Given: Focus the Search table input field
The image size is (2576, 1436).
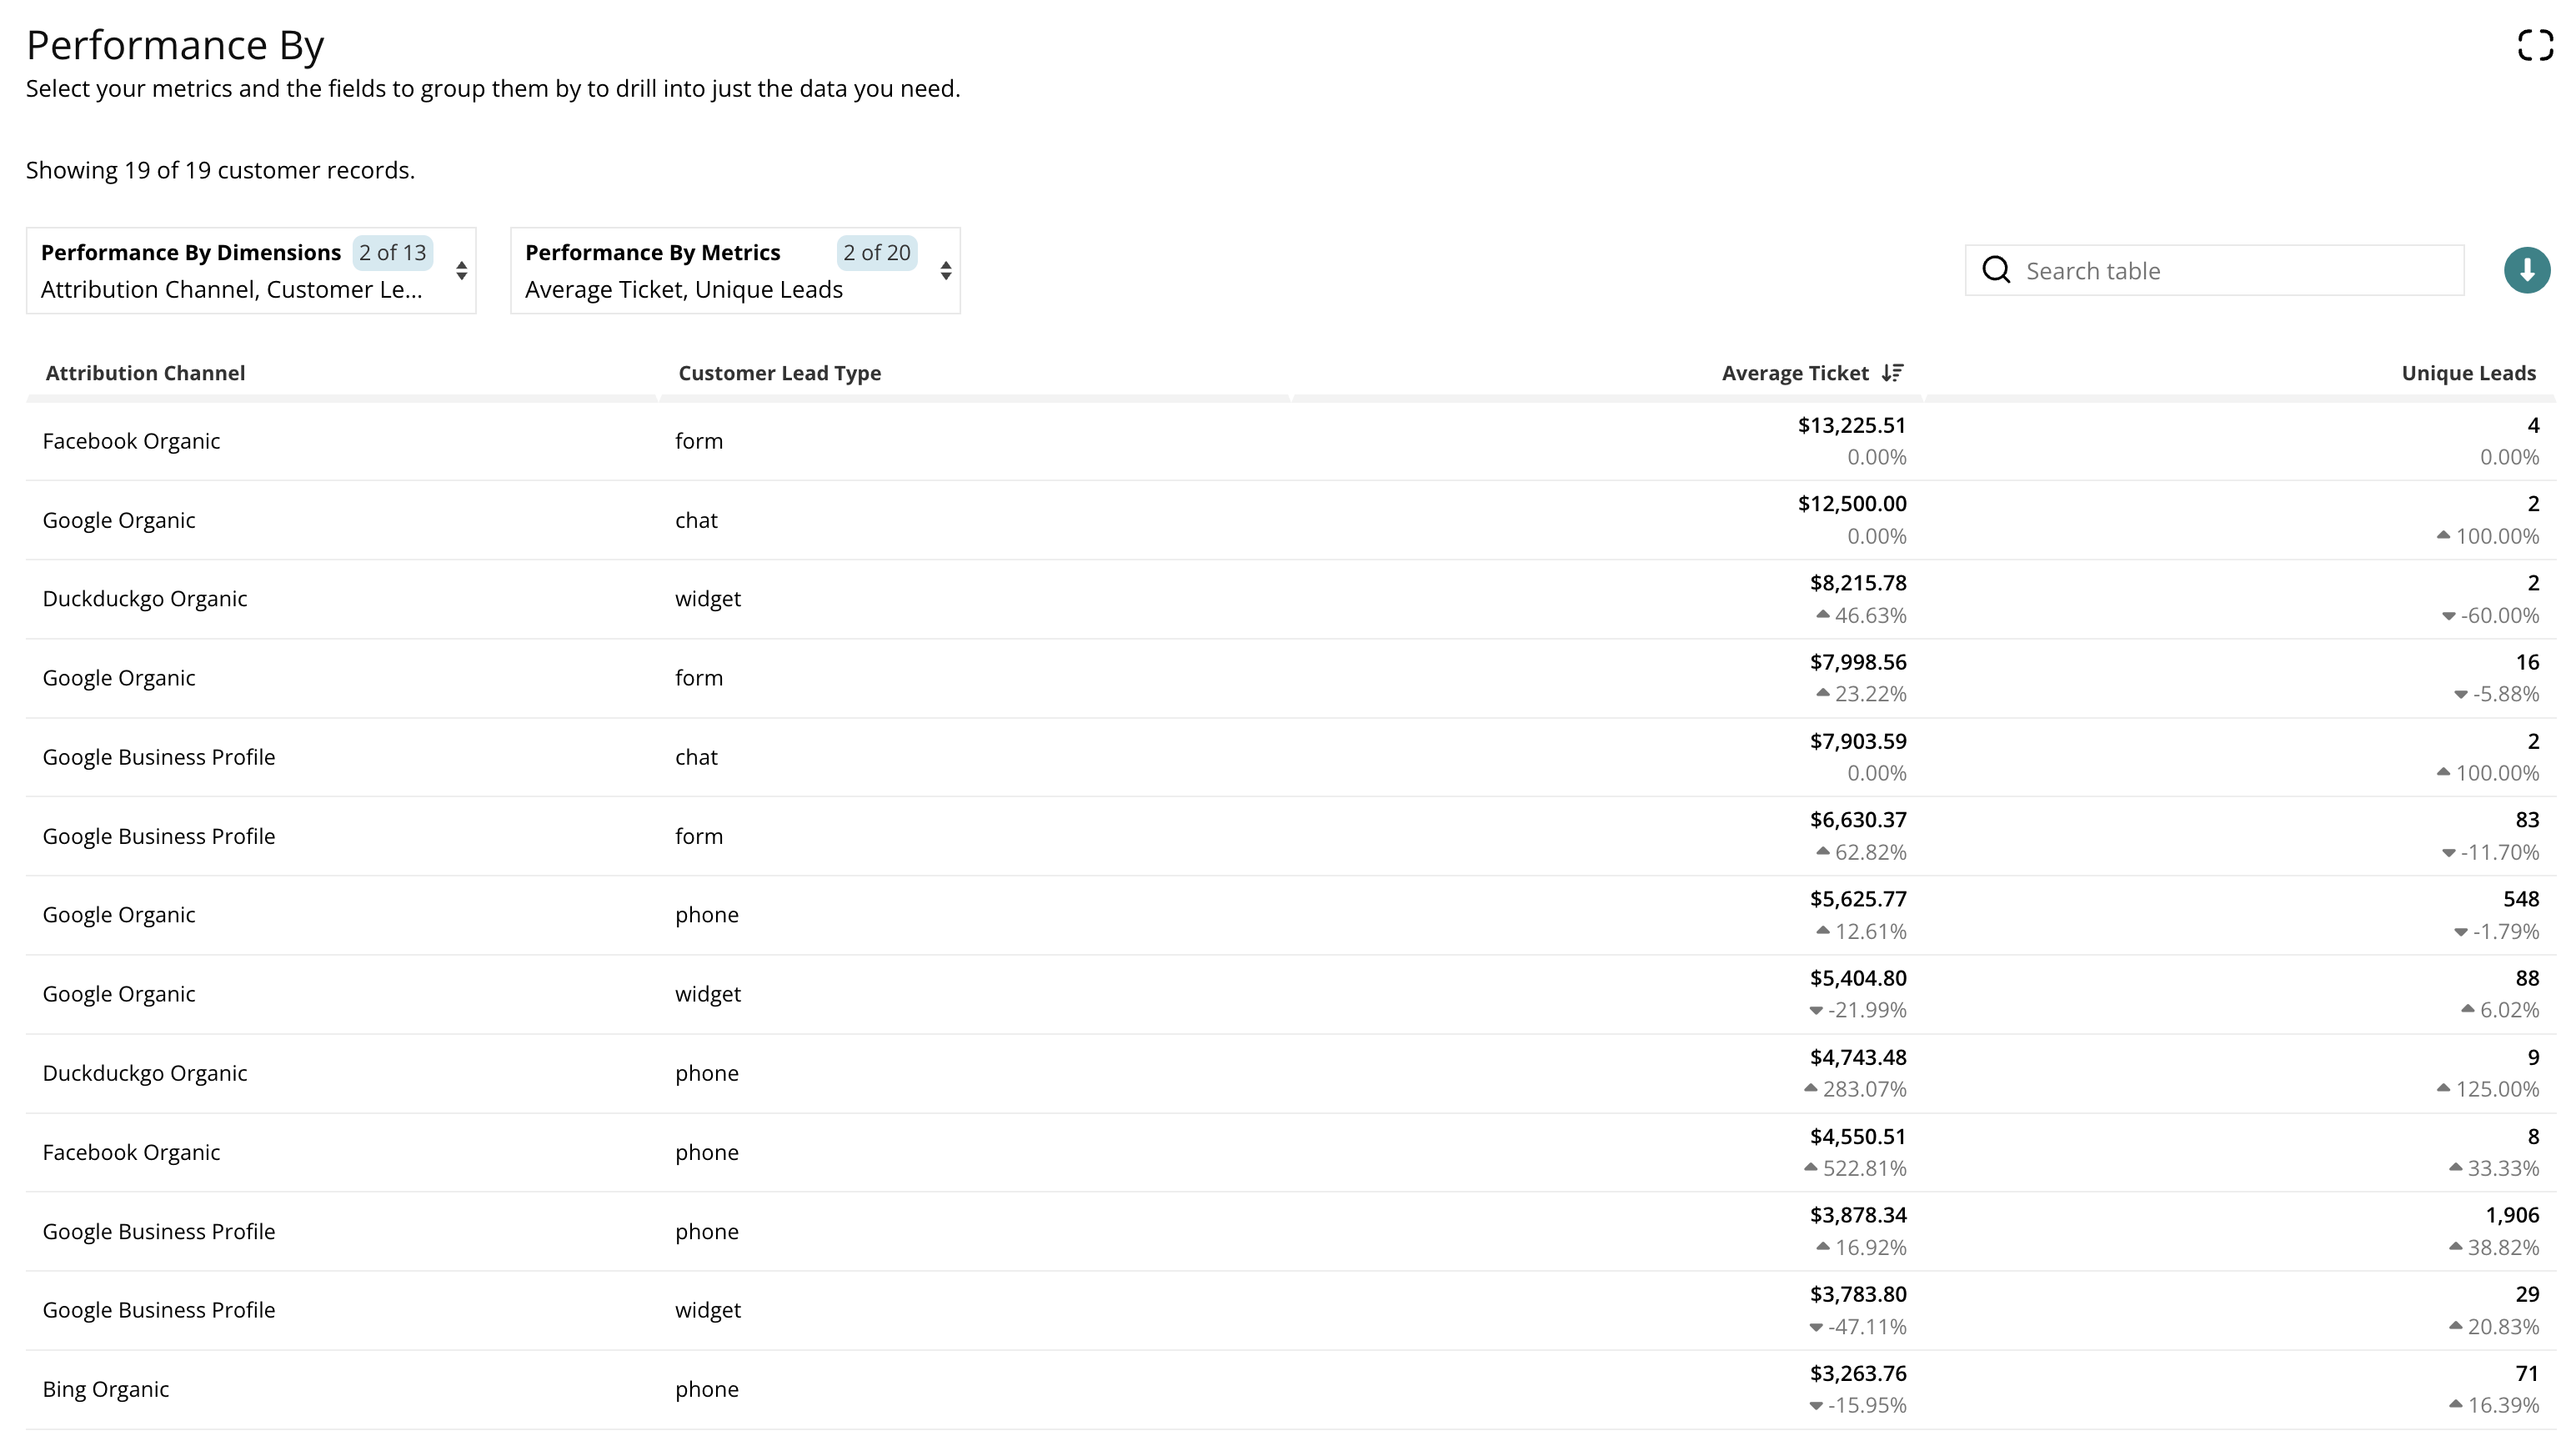Looking at the screenshot, I should (2230, 271).
